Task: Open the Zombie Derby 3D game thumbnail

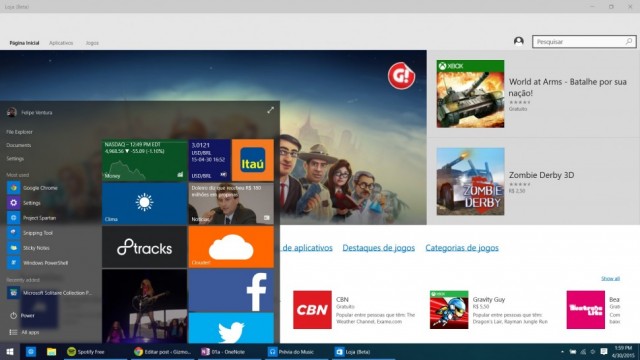Action: (470, 182)
